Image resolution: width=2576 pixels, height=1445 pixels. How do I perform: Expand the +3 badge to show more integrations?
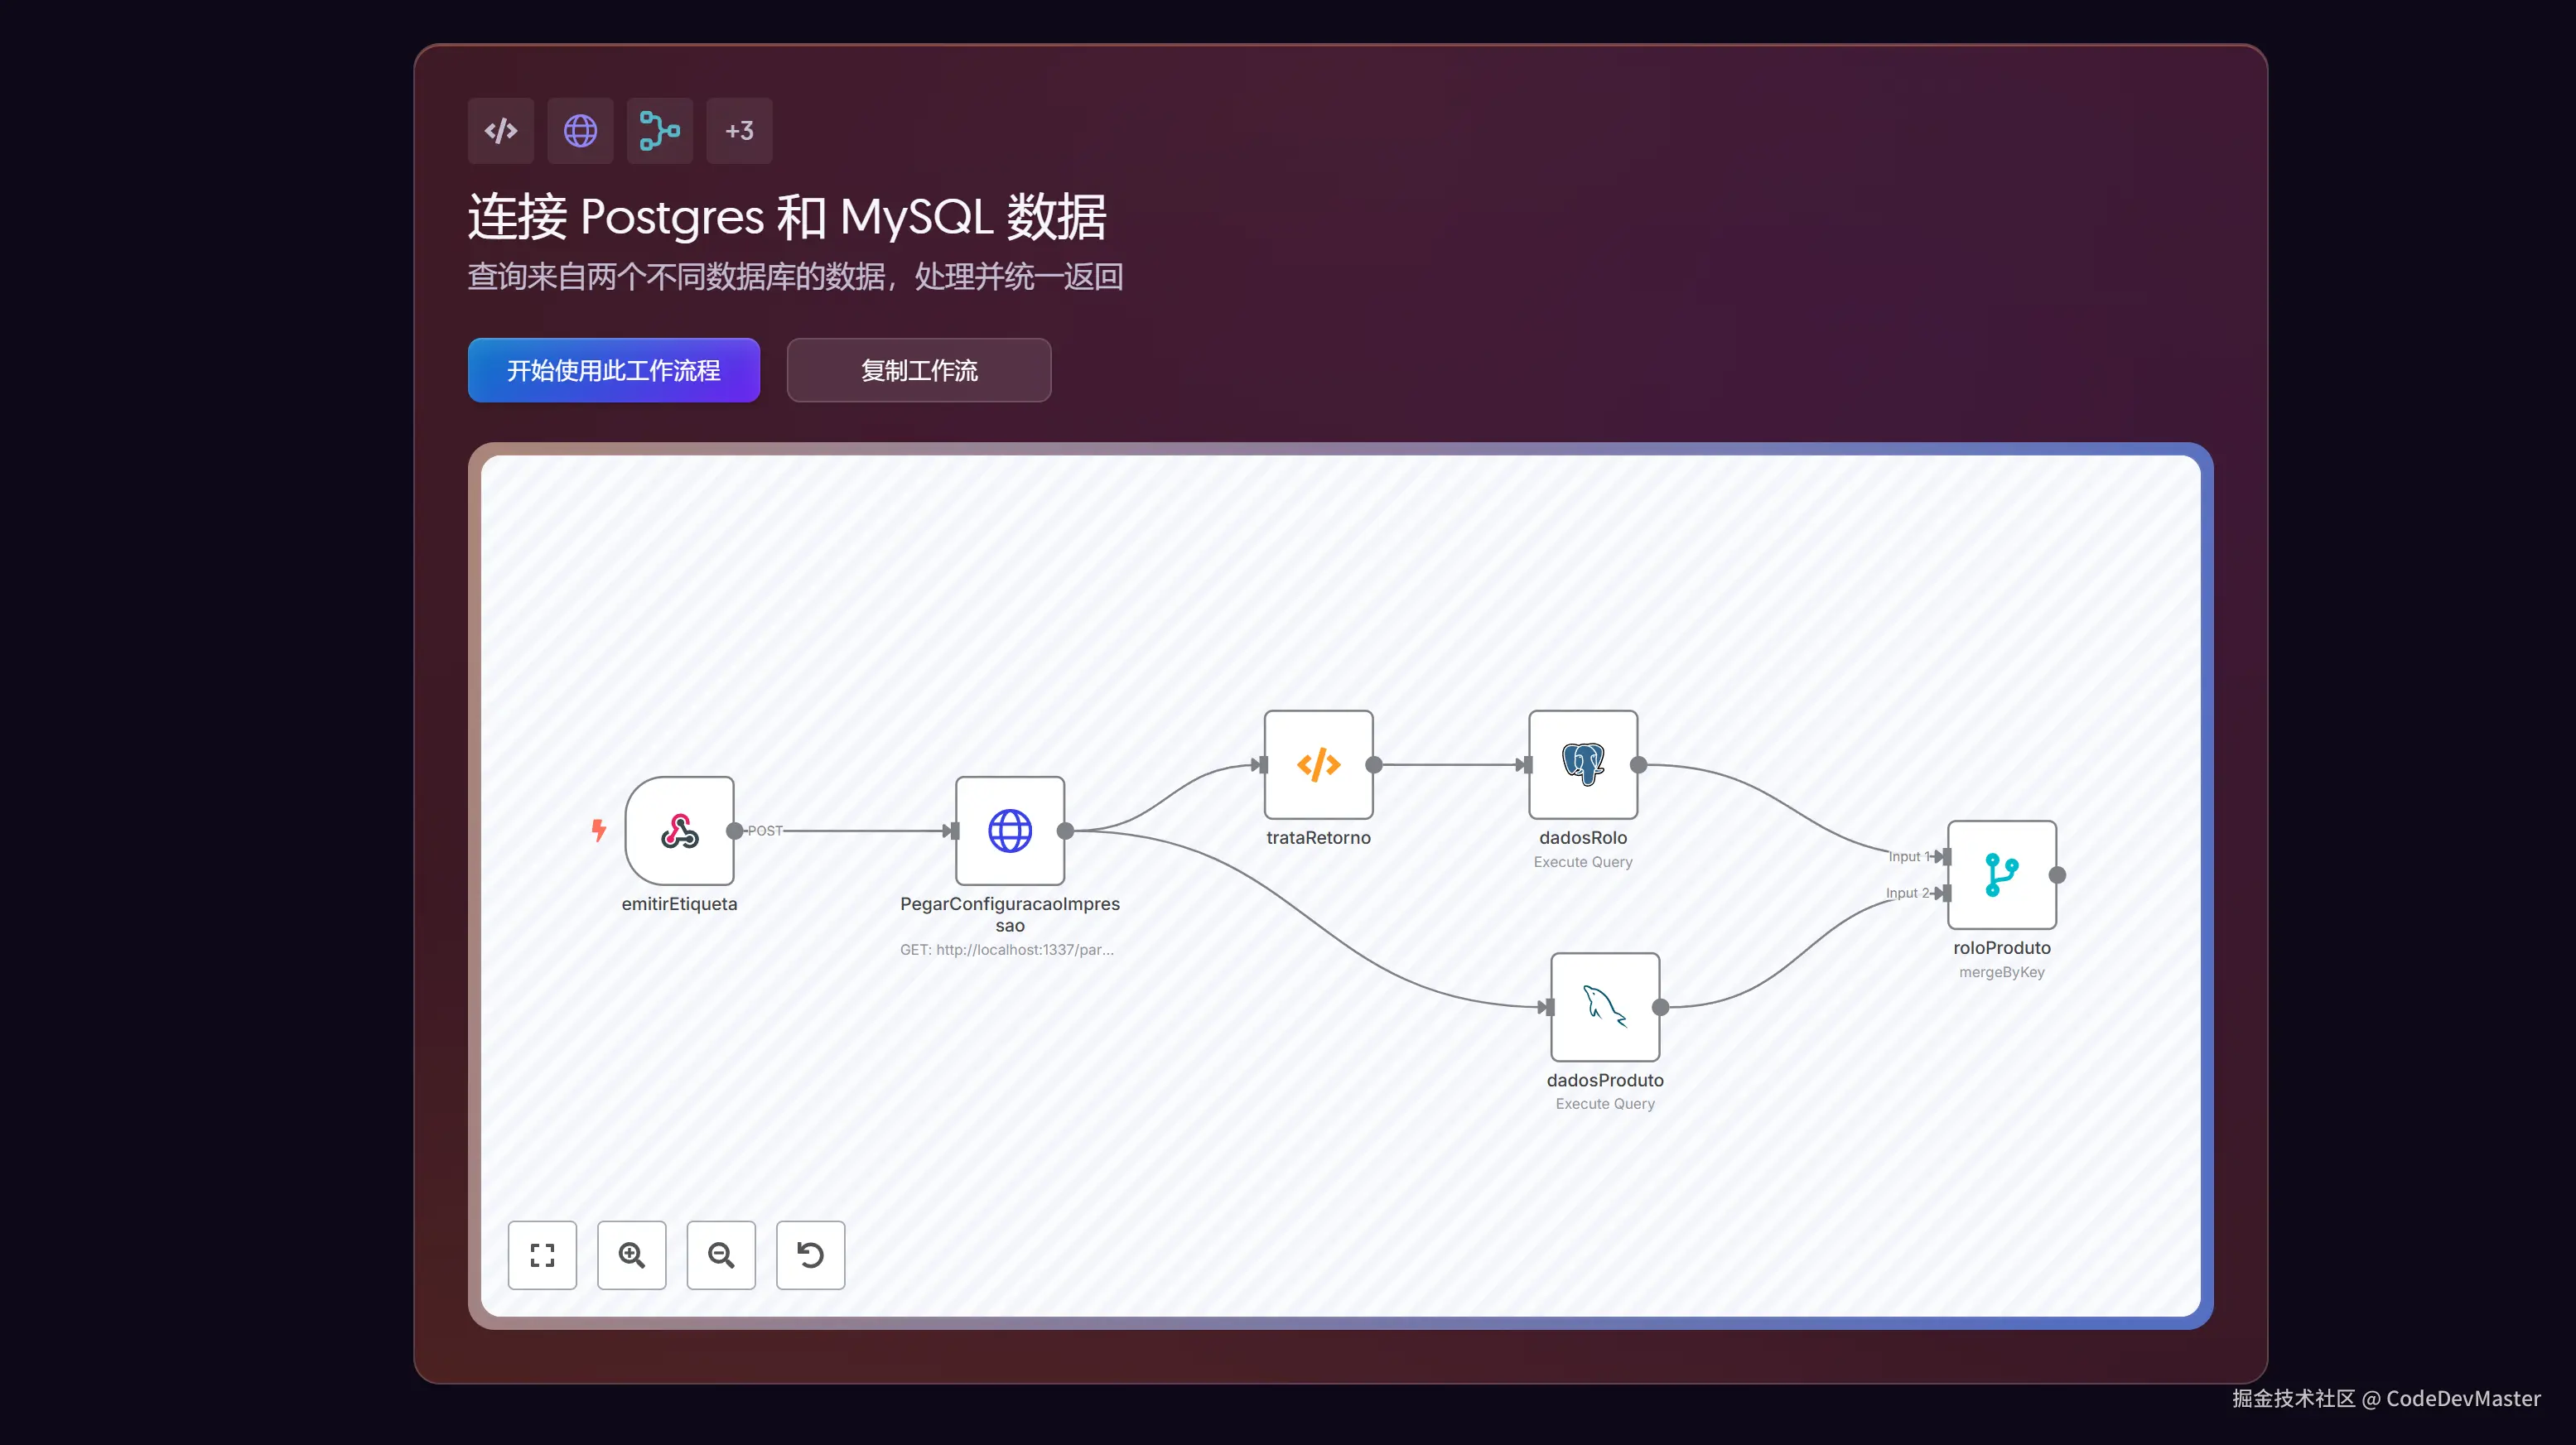pyautogui.click(x=738, y=130)
